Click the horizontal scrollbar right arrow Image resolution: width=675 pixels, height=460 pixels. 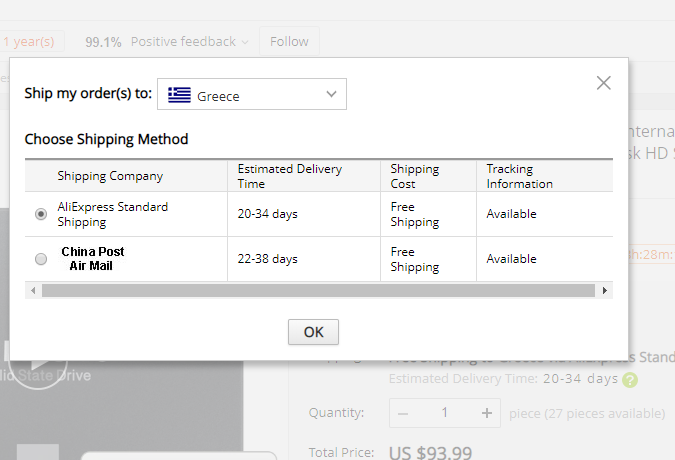(604, 290)
